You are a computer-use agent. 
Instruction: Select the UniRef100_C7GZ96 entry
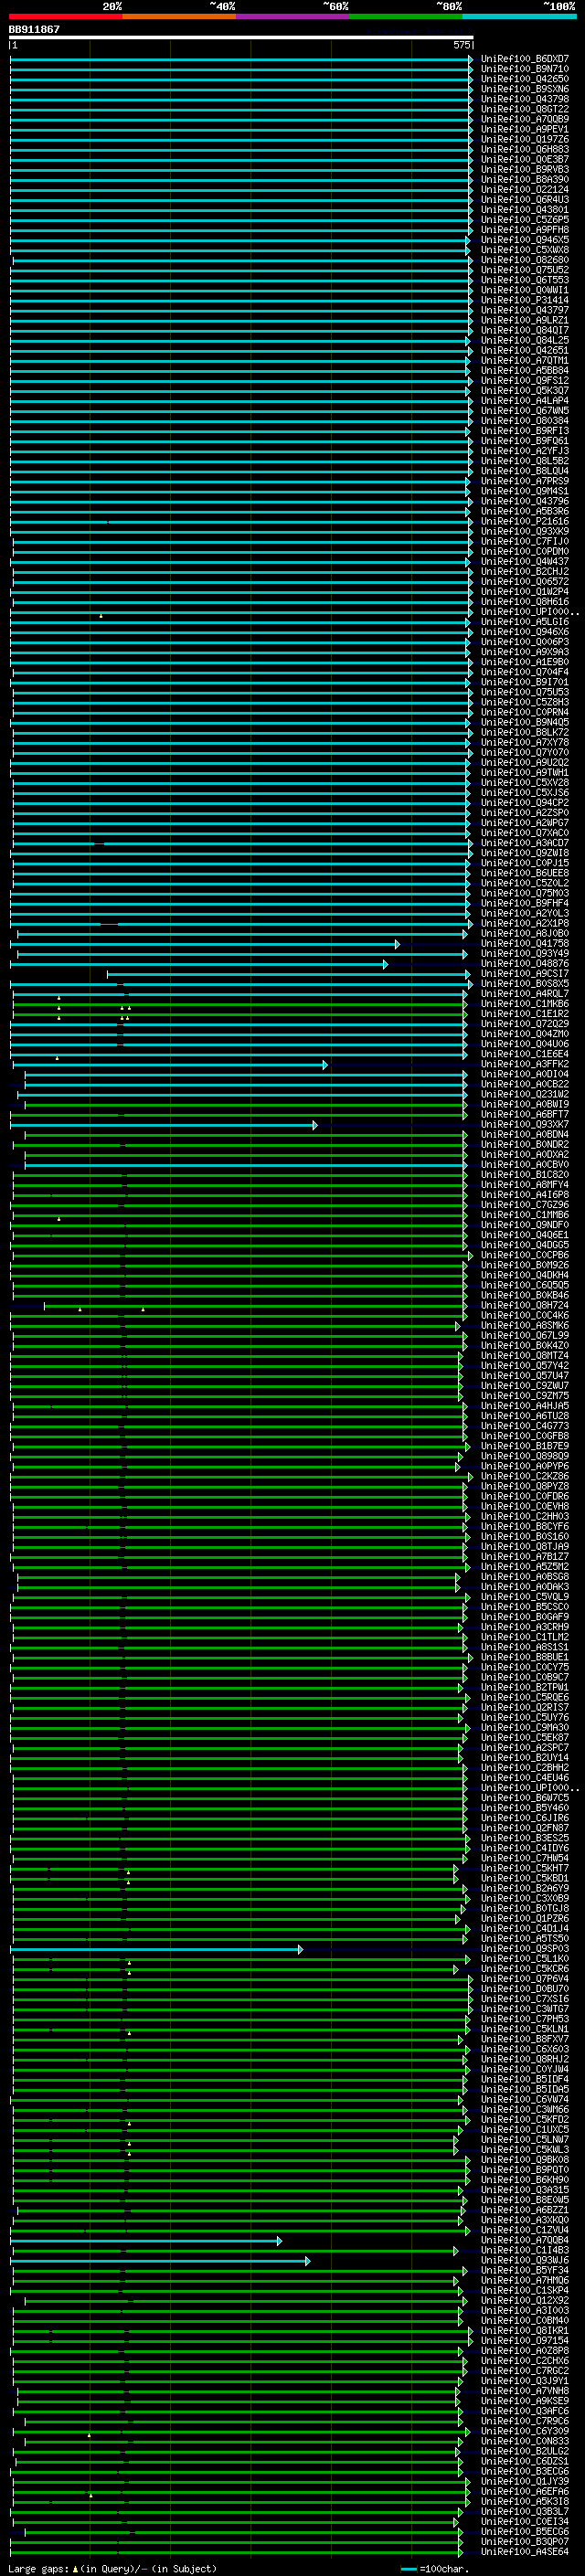tap(524, 1205)
